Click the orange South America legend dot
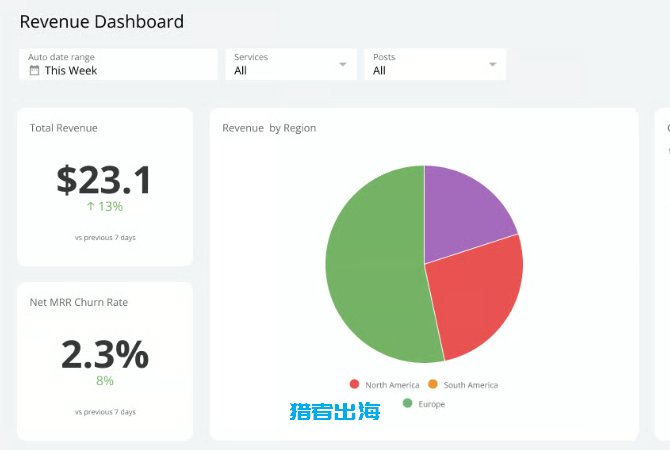This screenshot has width=670, height=450. click(x=433, y=384)
